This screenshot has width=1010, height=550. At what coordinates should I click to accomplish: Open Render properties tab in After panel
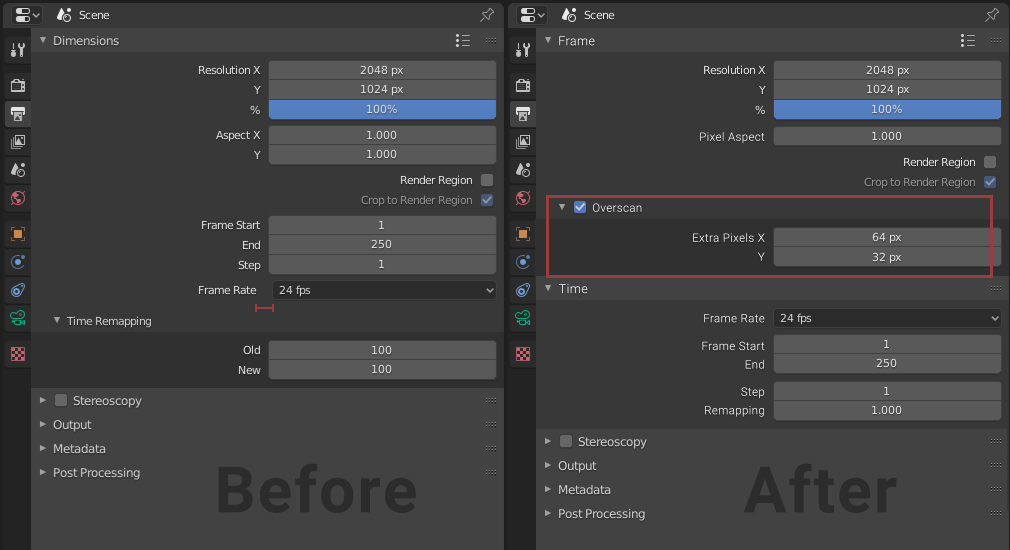pyautogui.click(x=523, y=85)
